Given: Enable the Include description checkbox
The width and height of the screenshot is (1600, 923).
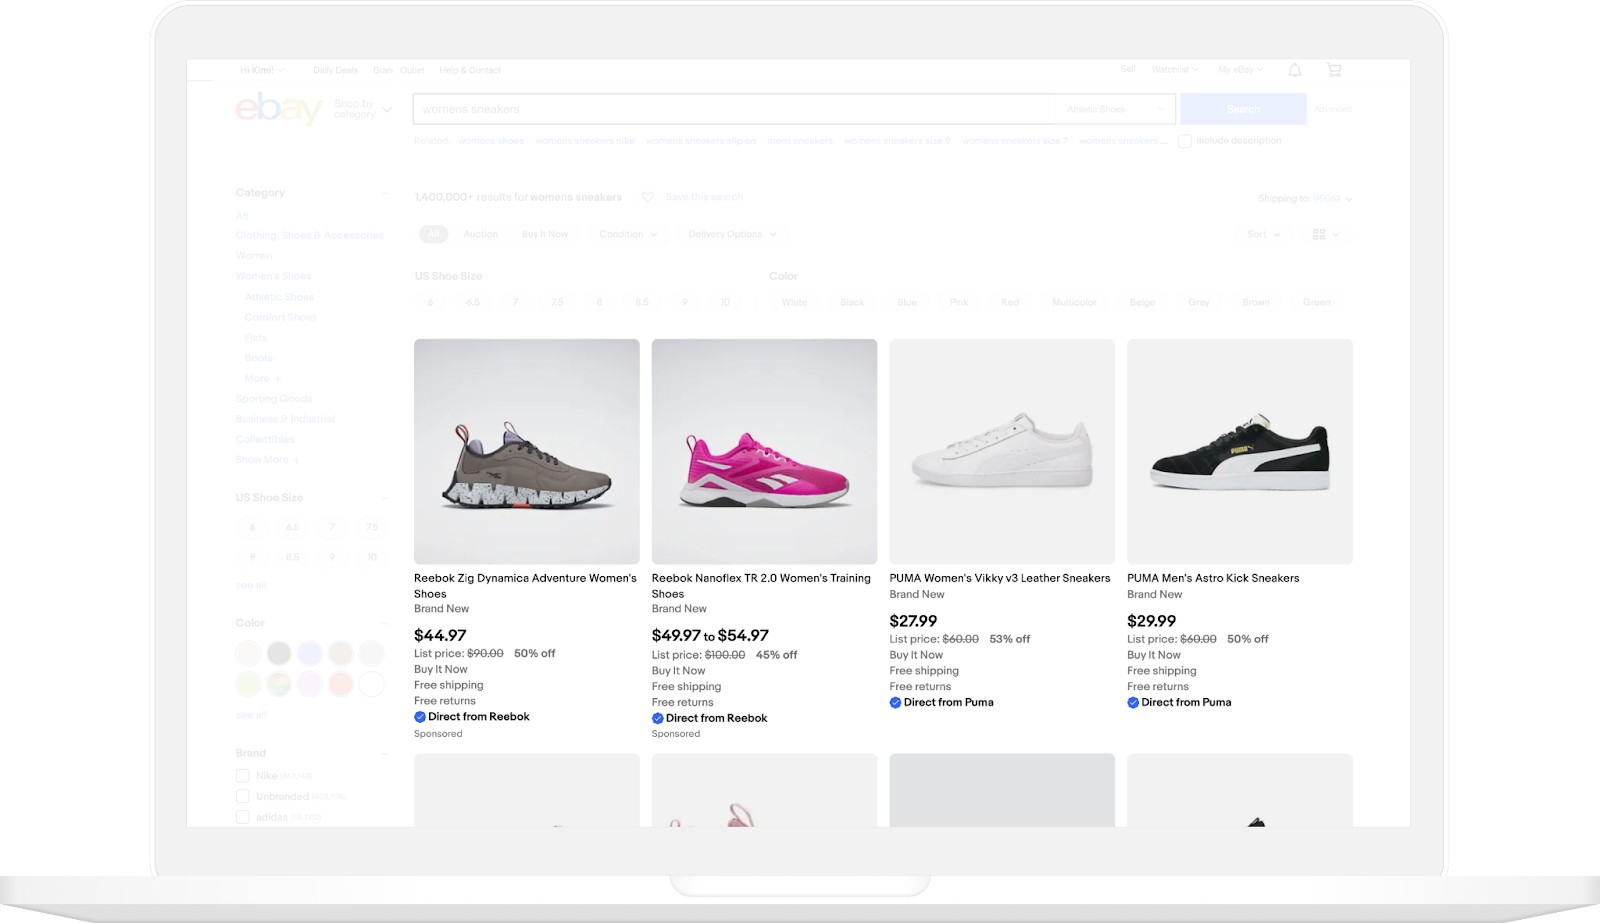Looking at the screenshot, I should coord(1184,140).
